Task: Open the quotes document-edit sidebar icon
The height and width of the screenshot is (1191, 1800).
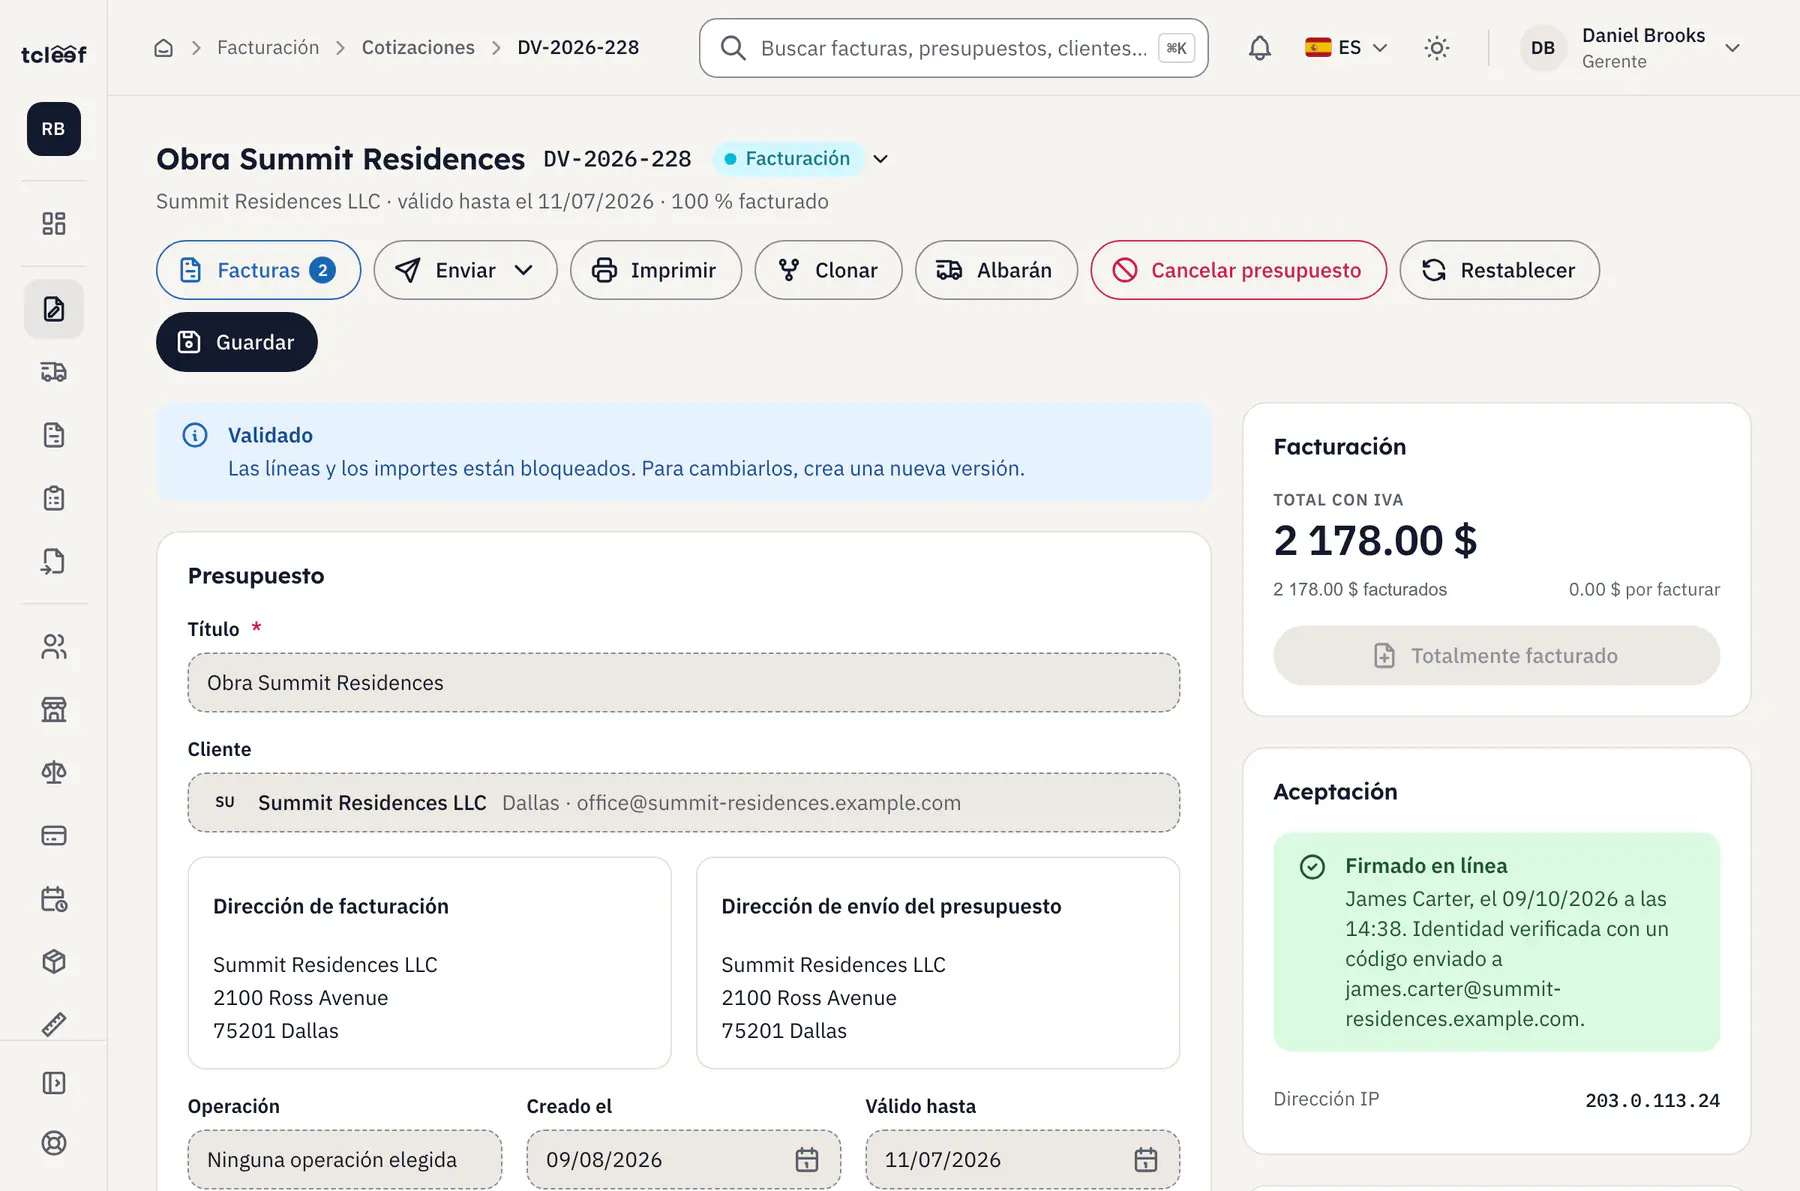Action: coord(54,309)
